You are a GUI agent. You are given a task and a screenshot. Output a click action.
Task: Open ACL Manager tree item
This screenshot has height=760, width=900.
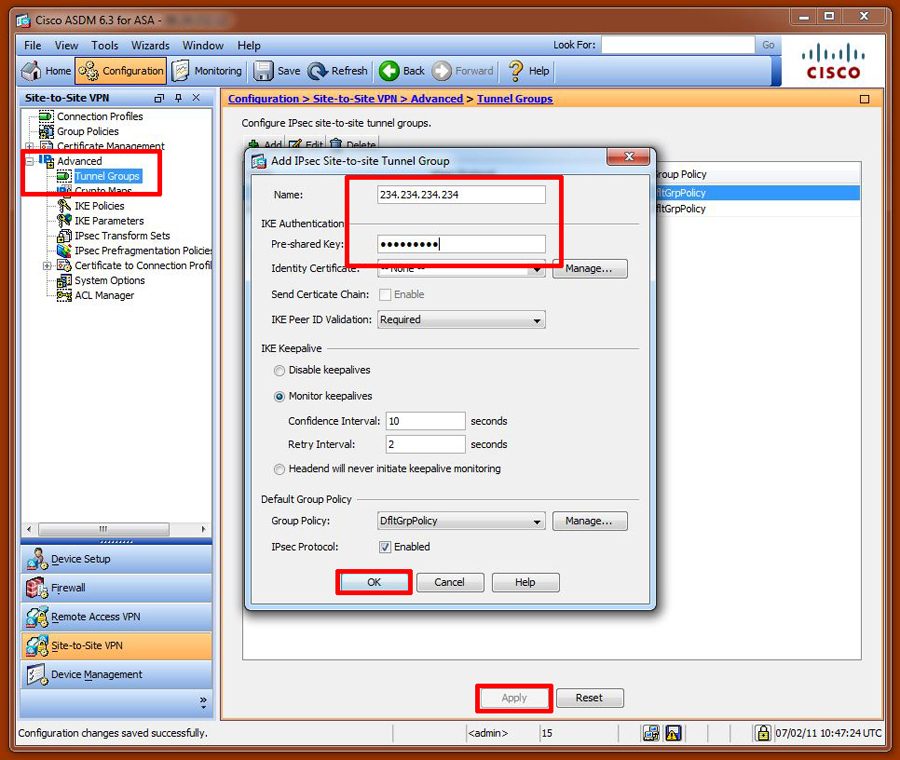(x=104, y=296)
